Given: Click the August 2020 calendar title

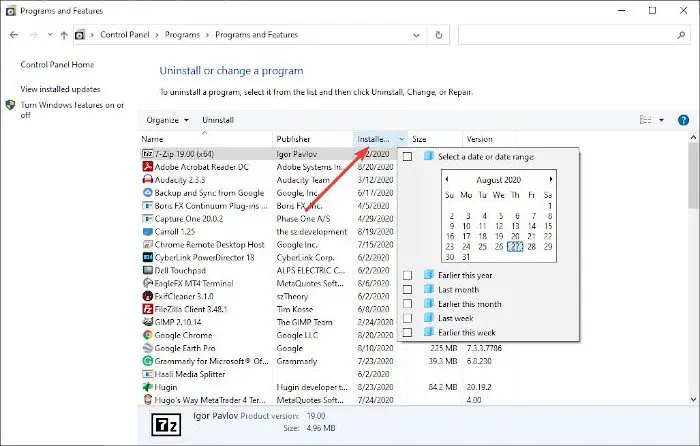Looking at the screenshot, I should point(499,180).
